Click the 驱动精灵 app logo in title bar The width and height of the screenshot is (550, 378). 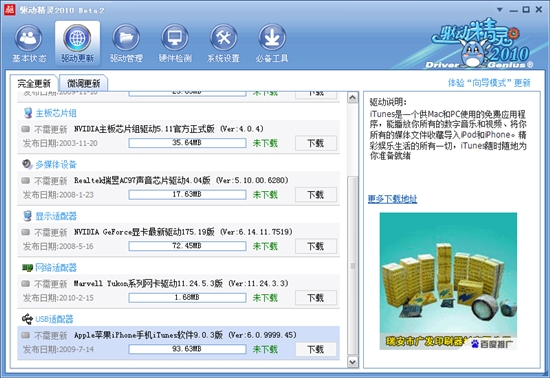coord(9,10)
